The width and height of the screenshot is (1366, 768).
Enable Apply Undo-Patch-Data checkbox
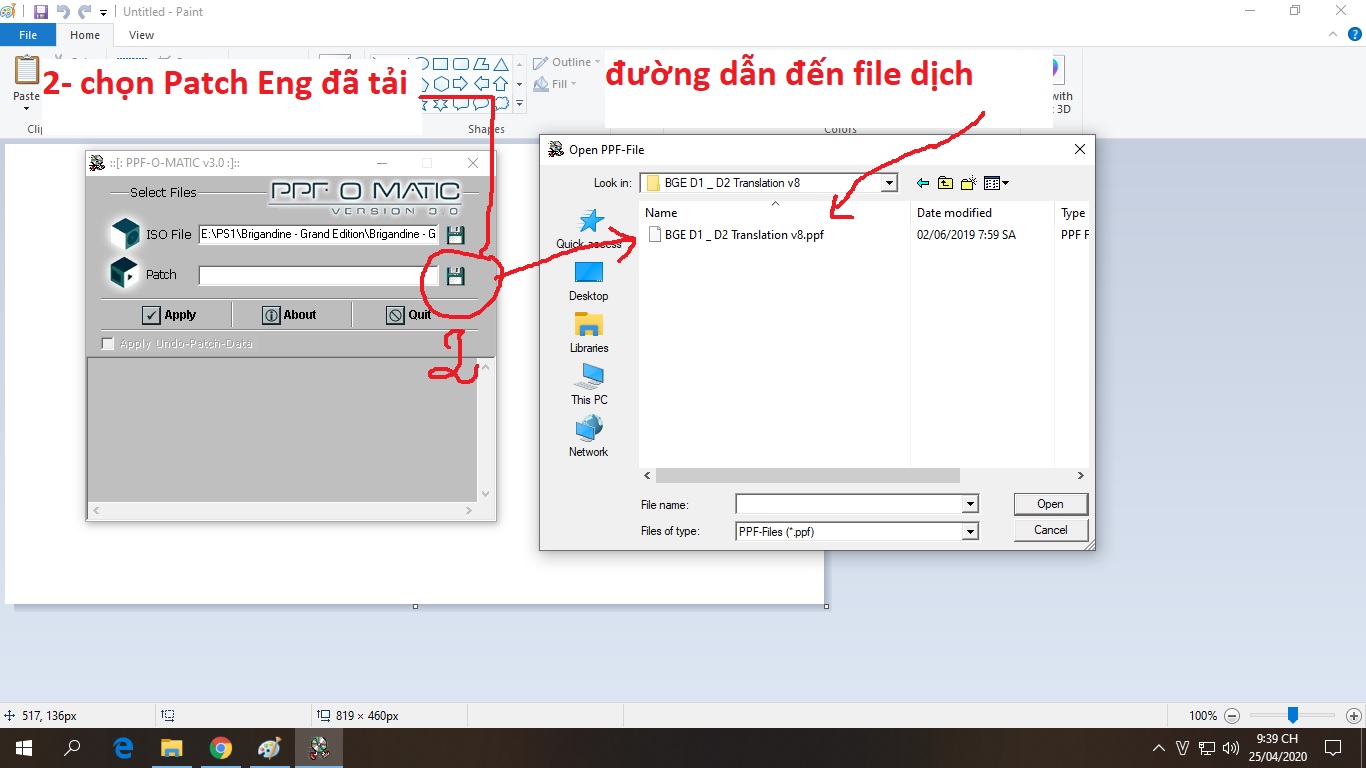[x=108, y=344]
